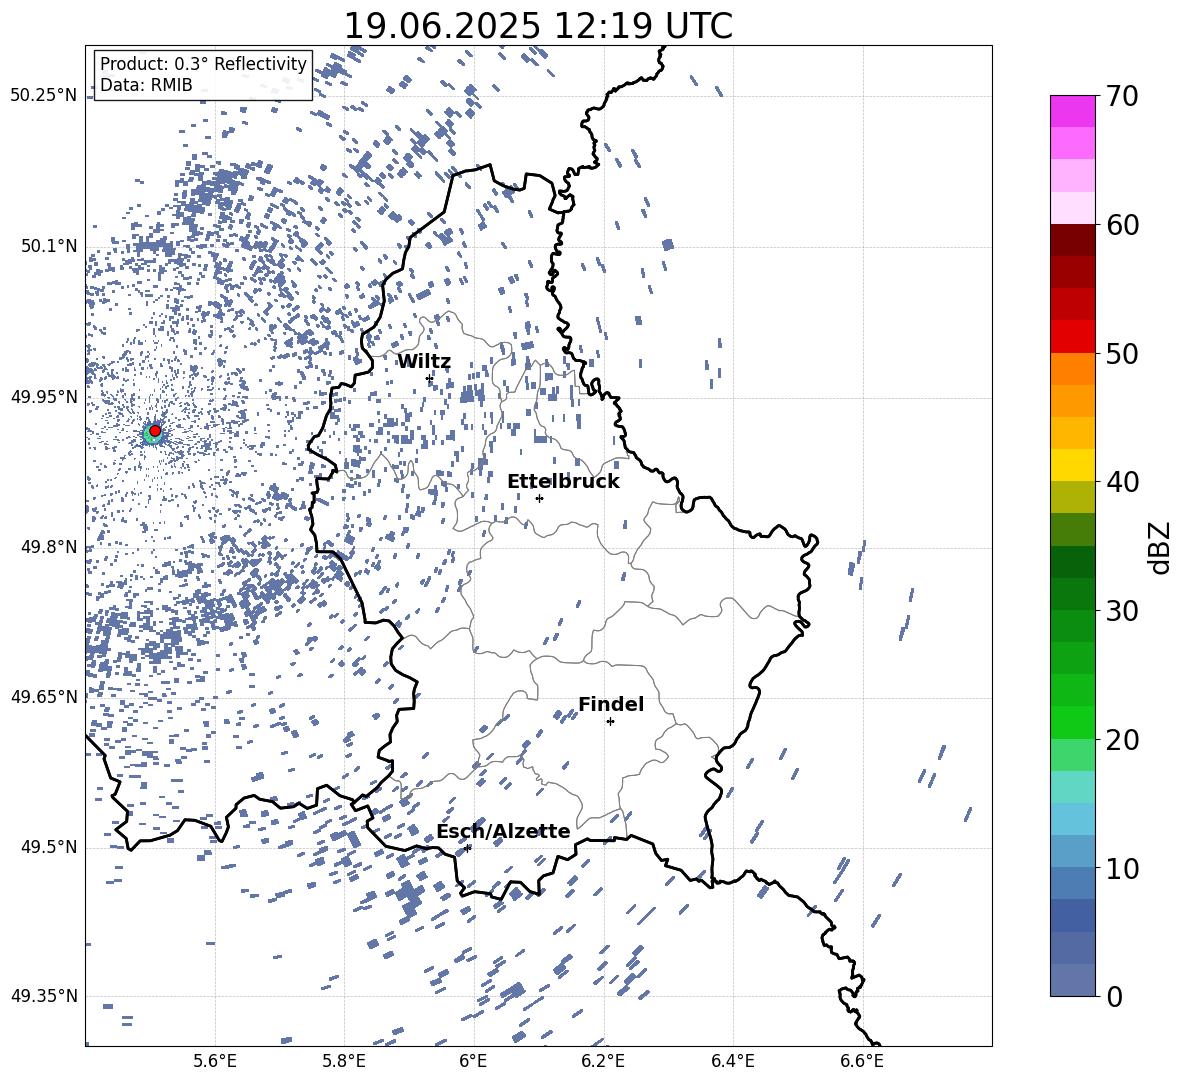
Task: Click the 0 tick on the colorbar
Action: tap(1113, 996)
